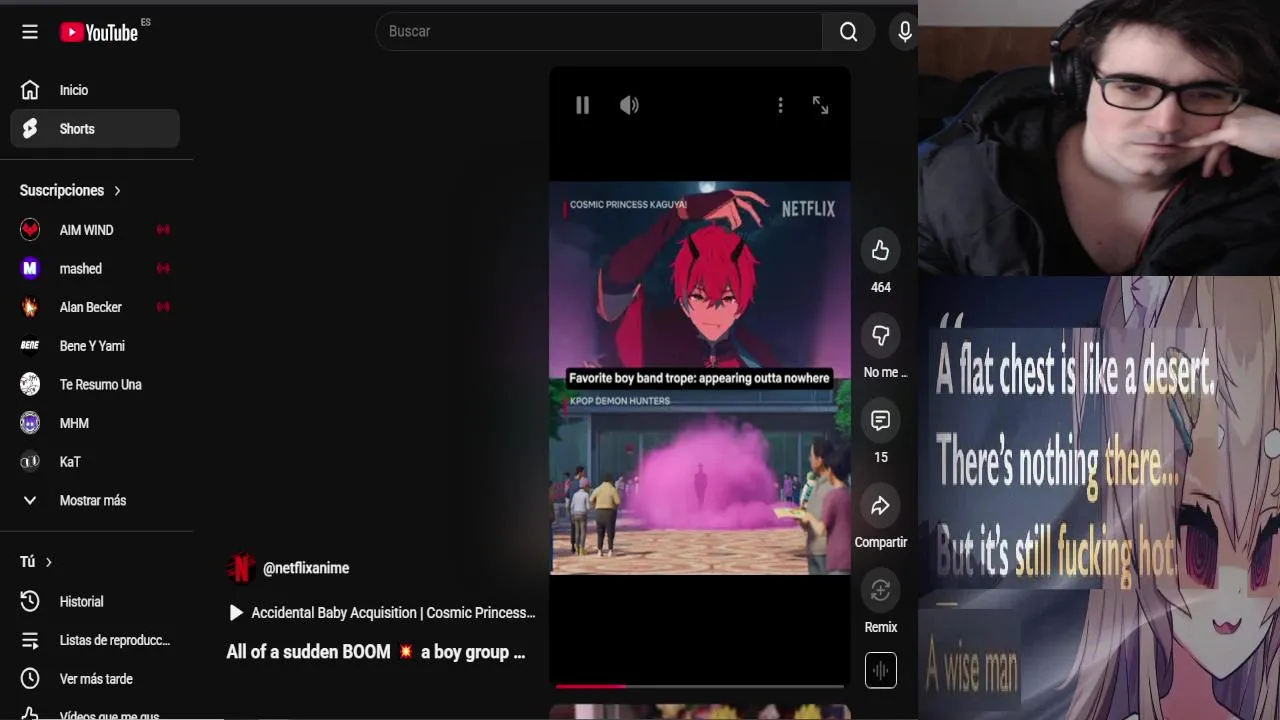Expand the Suscripciones section
Screen dimensions: 1280x720
point(70,190)
